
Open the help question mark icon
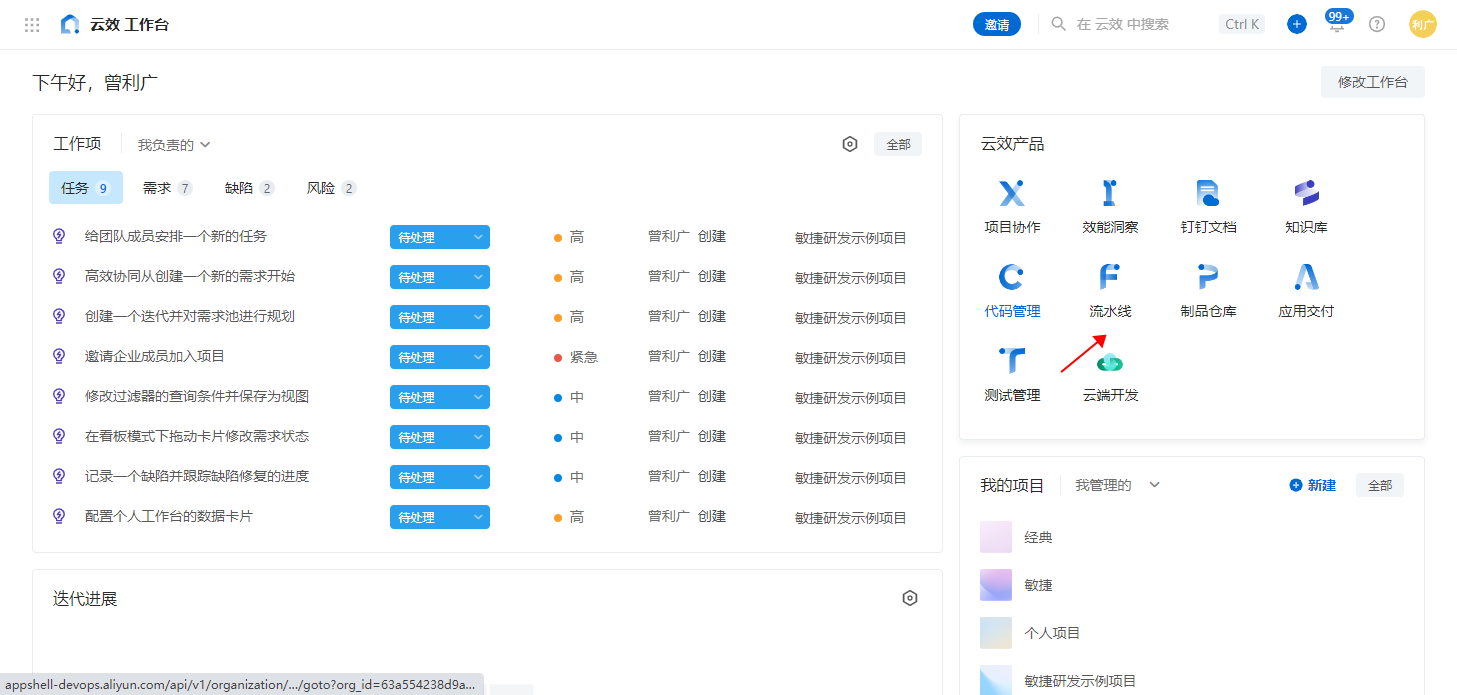click(1377, 24)
